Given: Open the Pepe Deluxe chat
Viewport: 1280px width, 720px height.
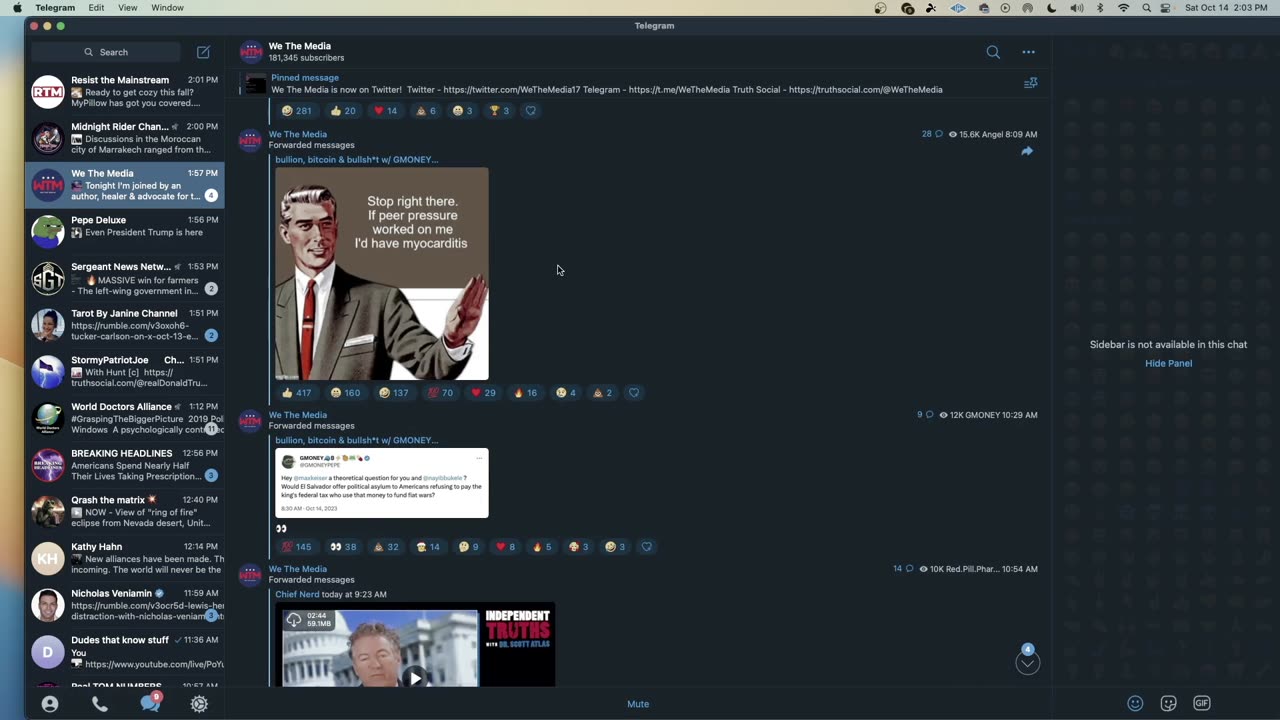Looking at the screenshot, I should pyautogui.click(x=125, y=231).
